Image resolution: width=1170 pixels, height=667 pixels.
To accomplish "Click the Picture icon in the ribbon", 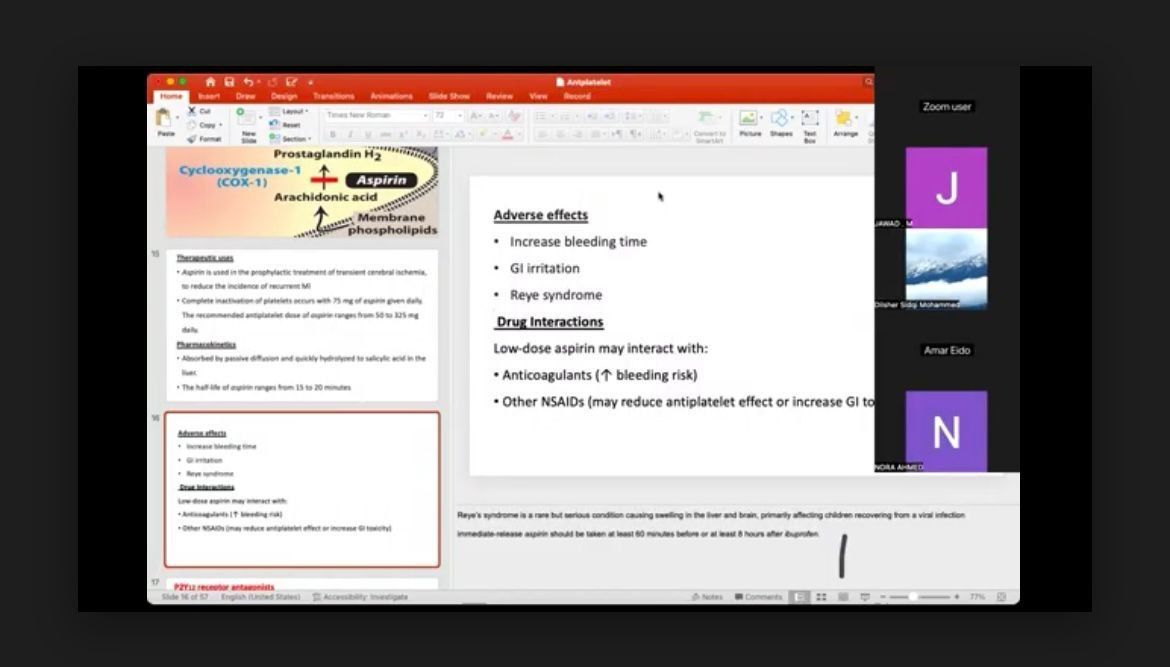I will 749,123.
